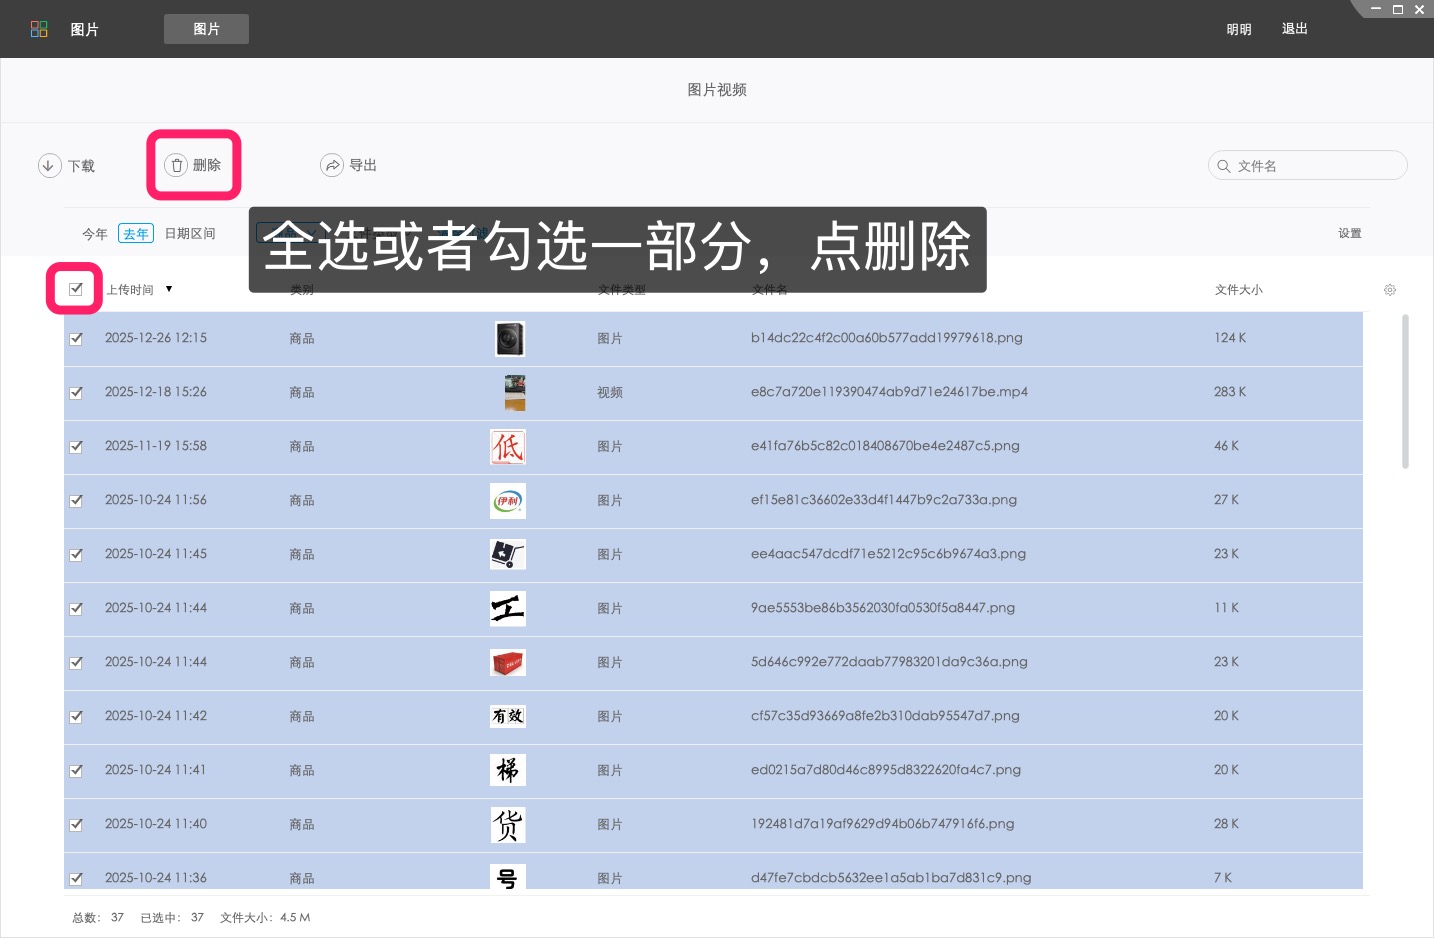Click the 283 K file size cell
This screenshot has height=938, width=1434.
click(1230, 392)
